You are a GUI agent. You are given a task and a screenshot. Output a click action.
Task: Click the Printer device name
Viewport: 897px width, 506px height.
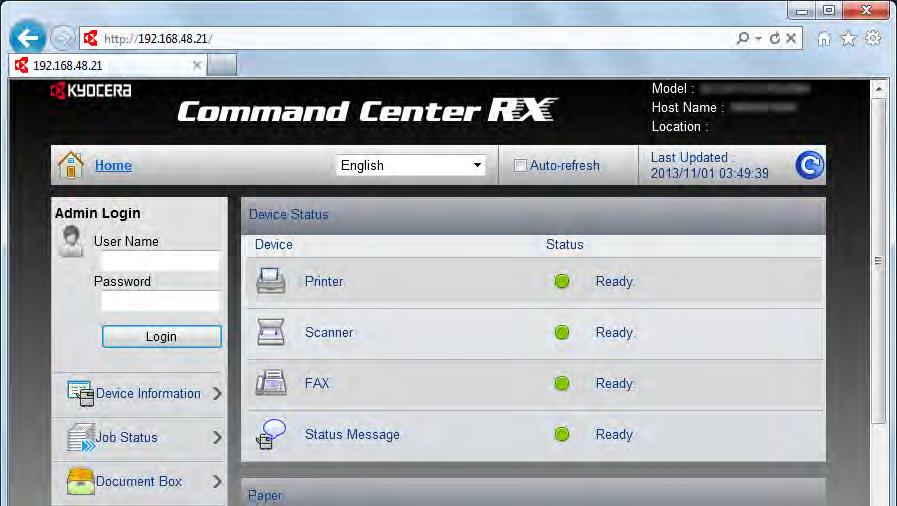tap(324, 281)
